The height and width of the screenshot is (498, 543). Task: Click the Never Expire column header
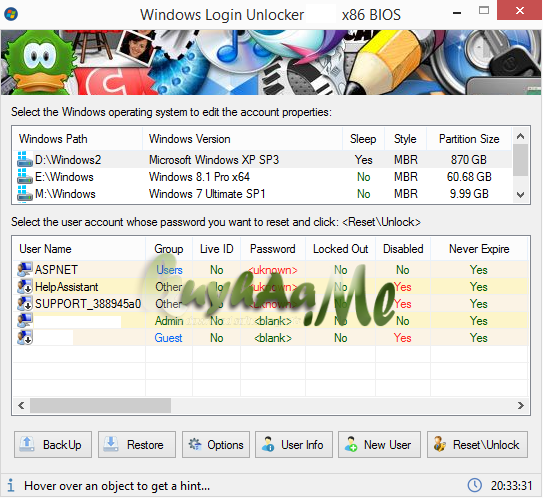click(x=479, y=249)
